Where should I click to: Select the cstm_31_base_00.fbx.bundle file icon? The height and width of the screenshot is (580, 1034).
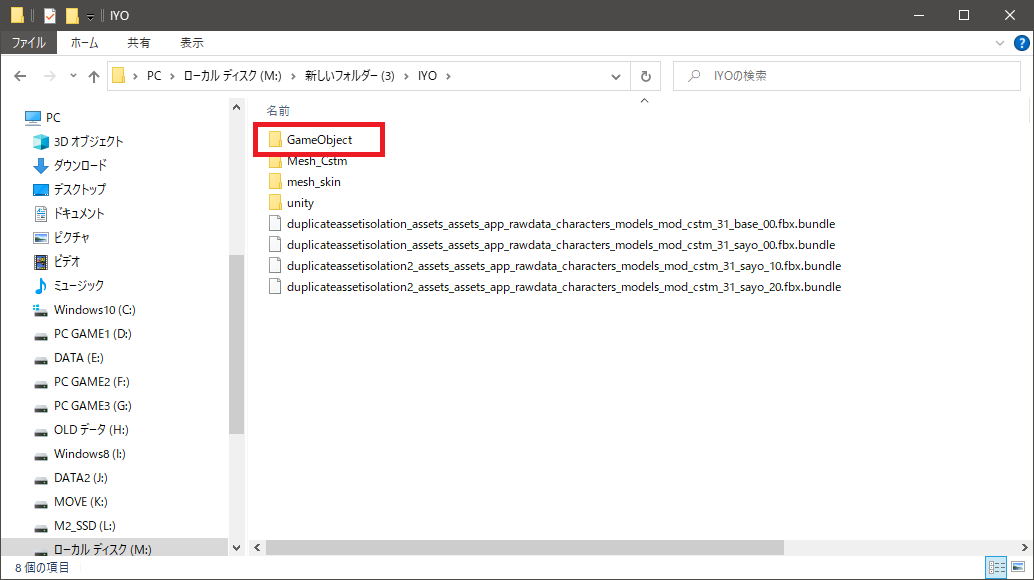(275, 224)
